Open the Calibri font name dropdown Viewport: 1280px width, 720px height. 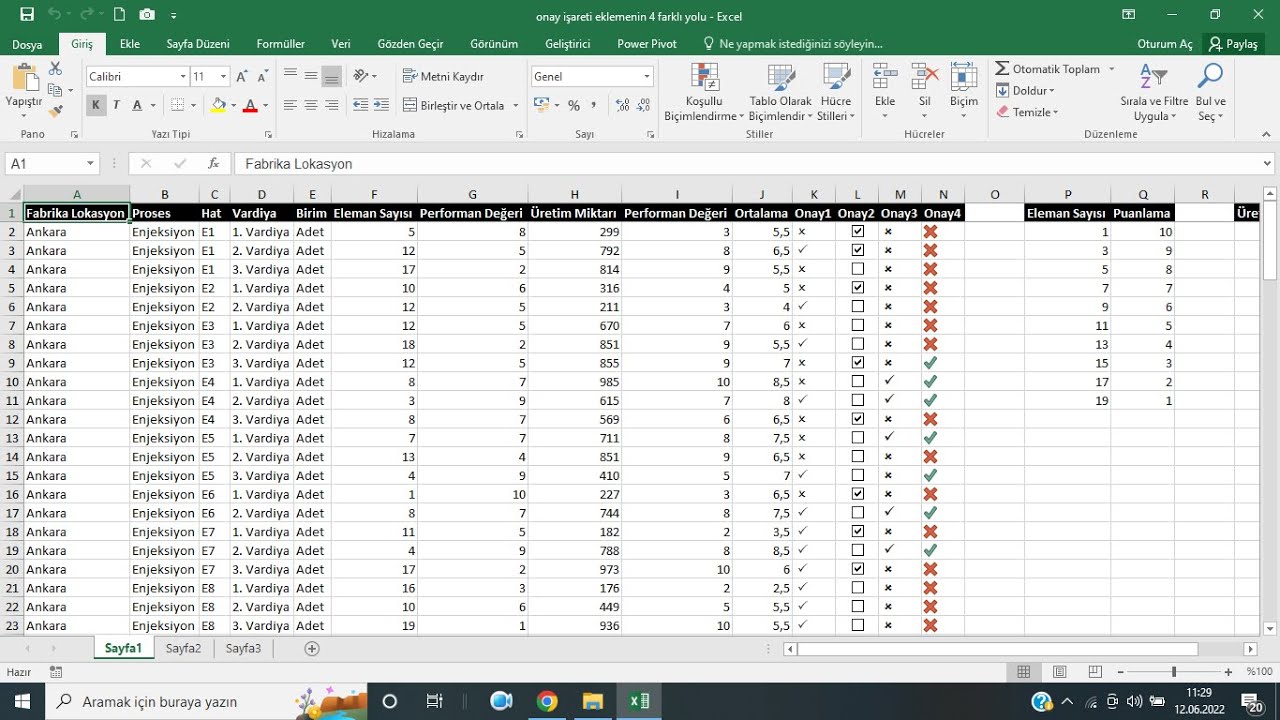[x=183, y=76]
